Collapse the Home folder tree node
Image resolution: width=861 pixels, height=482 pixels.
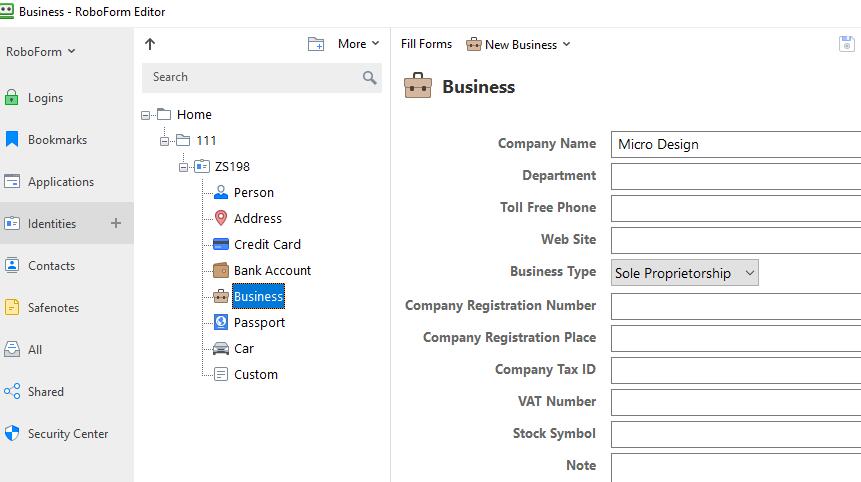(147, 115)
